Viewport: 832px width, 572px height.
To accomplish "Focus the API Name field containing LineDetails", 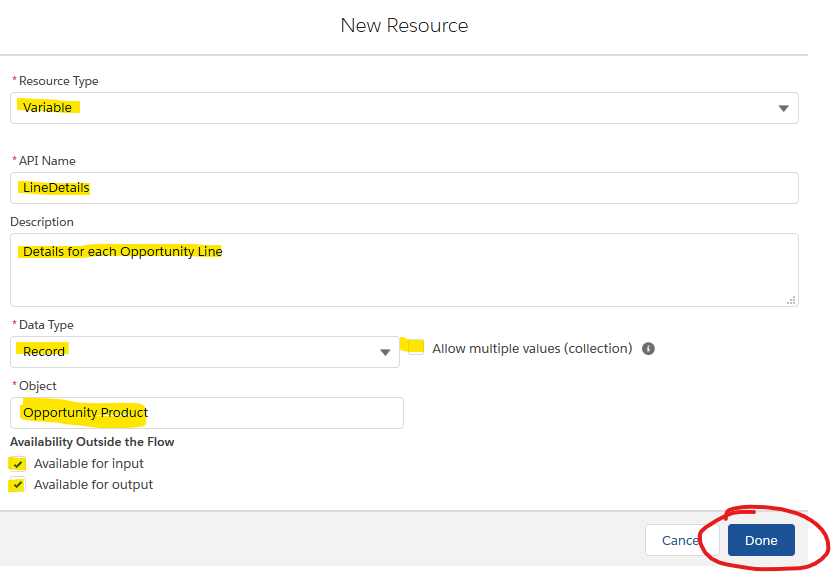I will pyautogui.click(x=404, y=188).
